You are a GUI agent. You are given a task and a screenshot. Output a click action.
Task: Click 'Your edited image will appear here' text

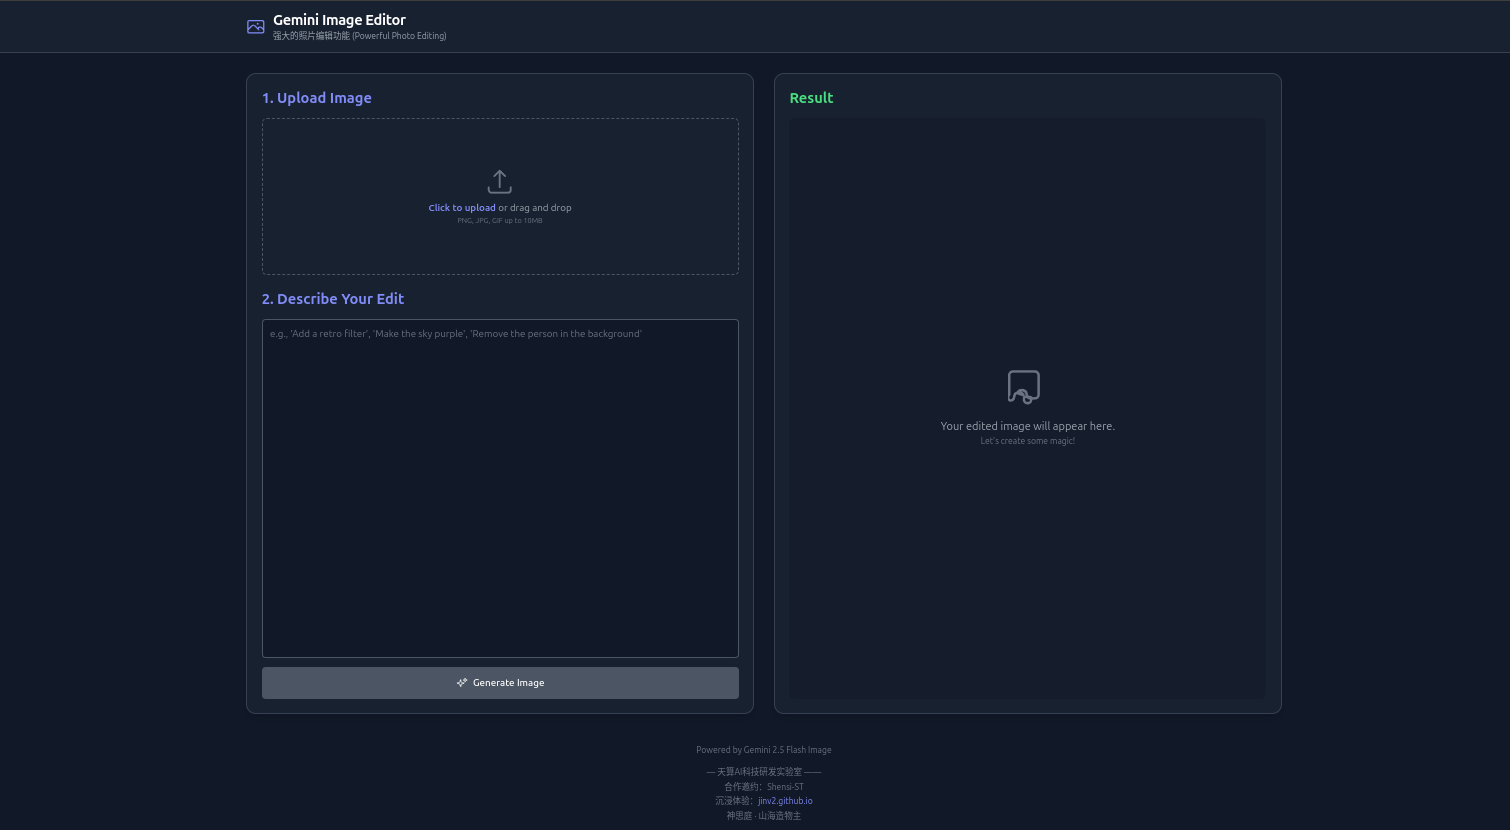1027,426
